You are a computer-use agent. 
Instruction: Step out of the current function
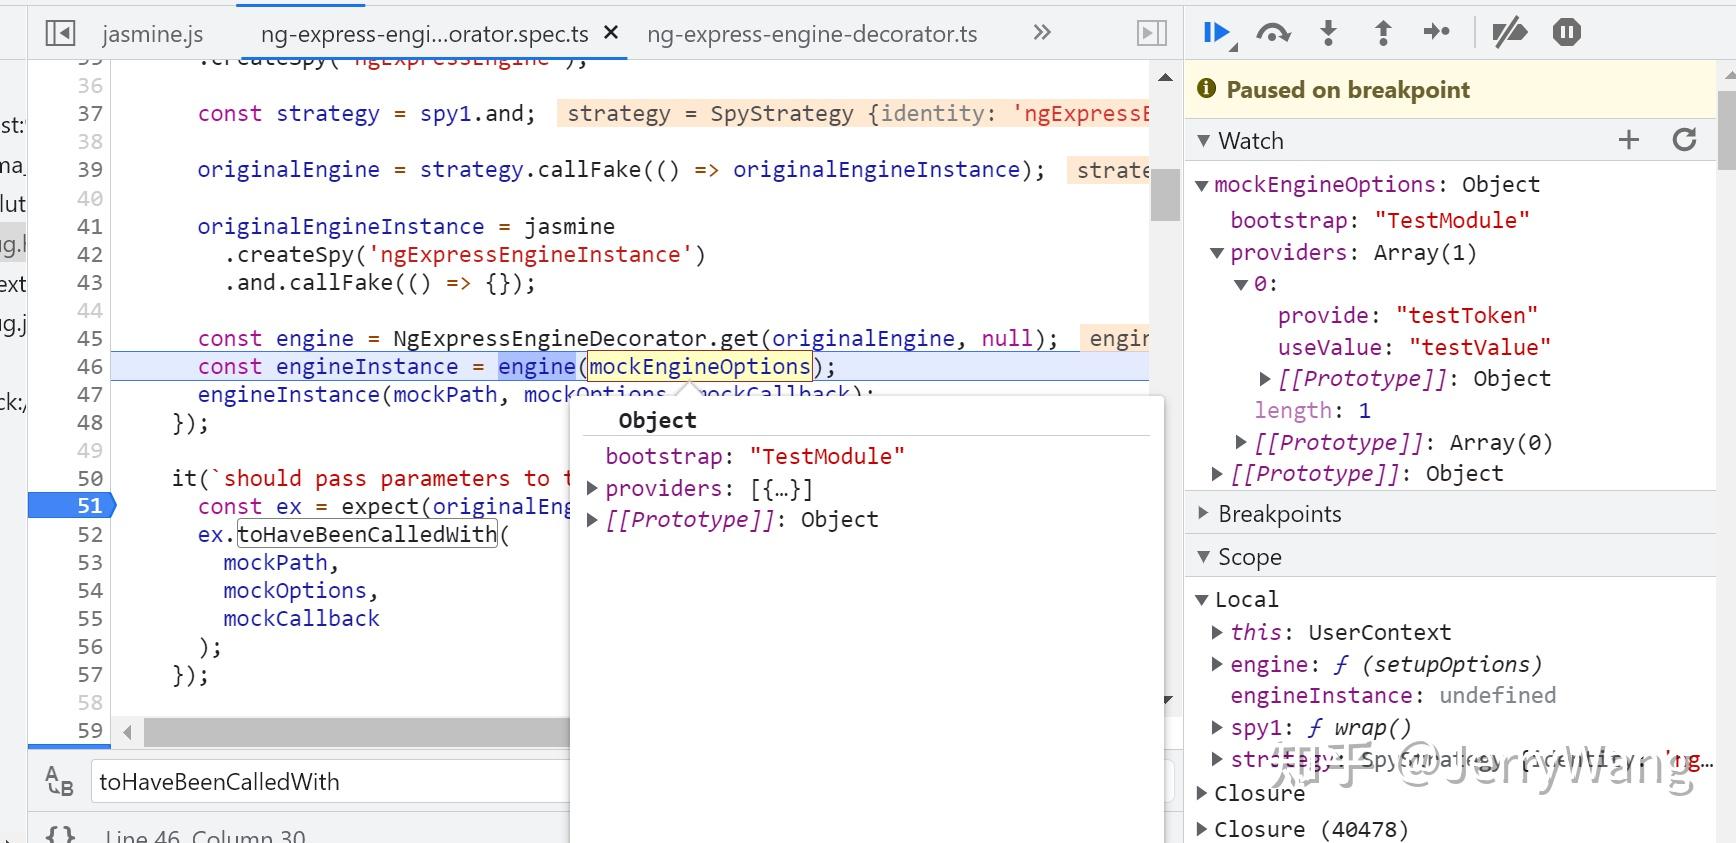(x=1383, y=33)
